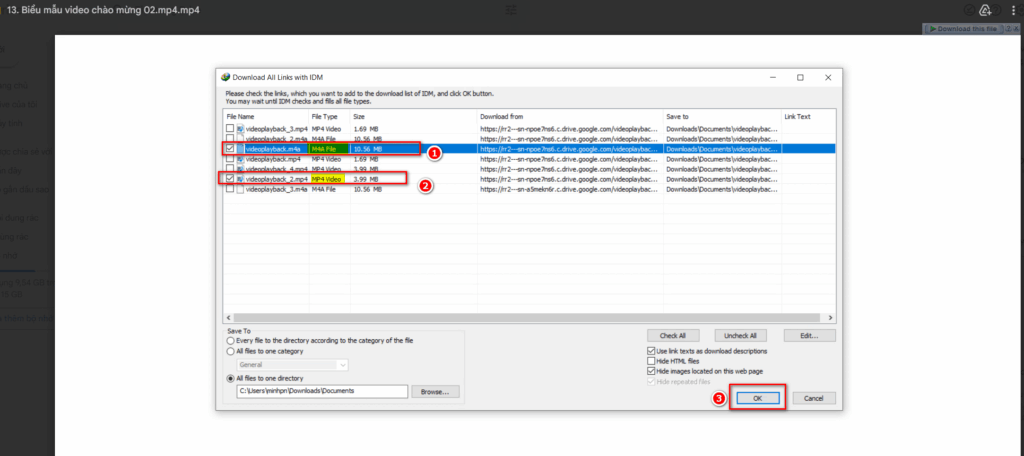Select the videoplayback.m4a file name
The width and height of the screenshot is (1024, 456).
coord(273,149)
